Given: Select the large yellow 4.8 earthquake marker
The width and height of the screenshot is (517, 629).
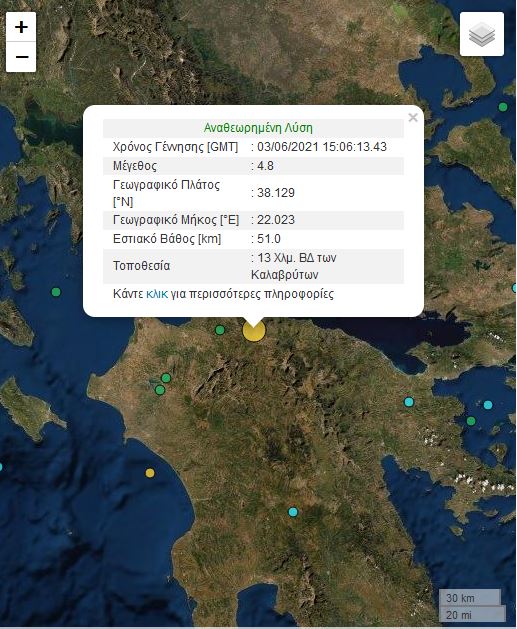Looking at the screenshot, I should point(254,330).
